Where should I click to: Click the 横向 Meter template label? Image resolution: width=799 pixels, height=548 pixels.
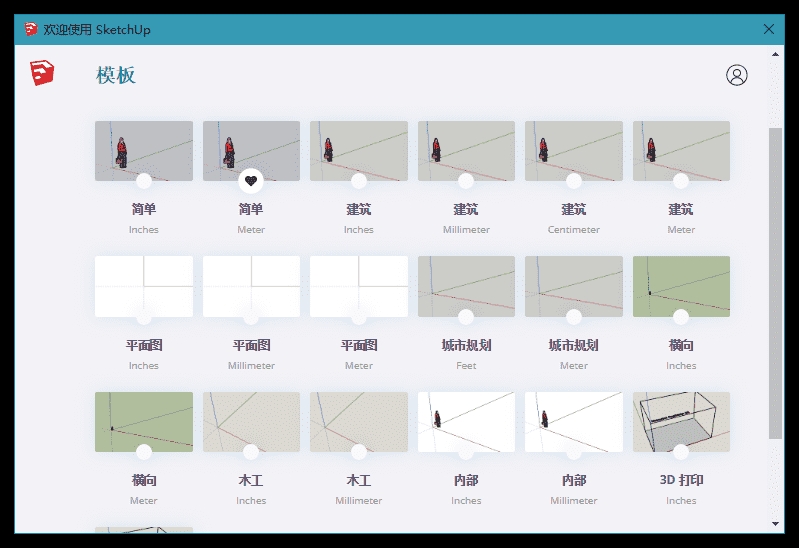(144, 480)
